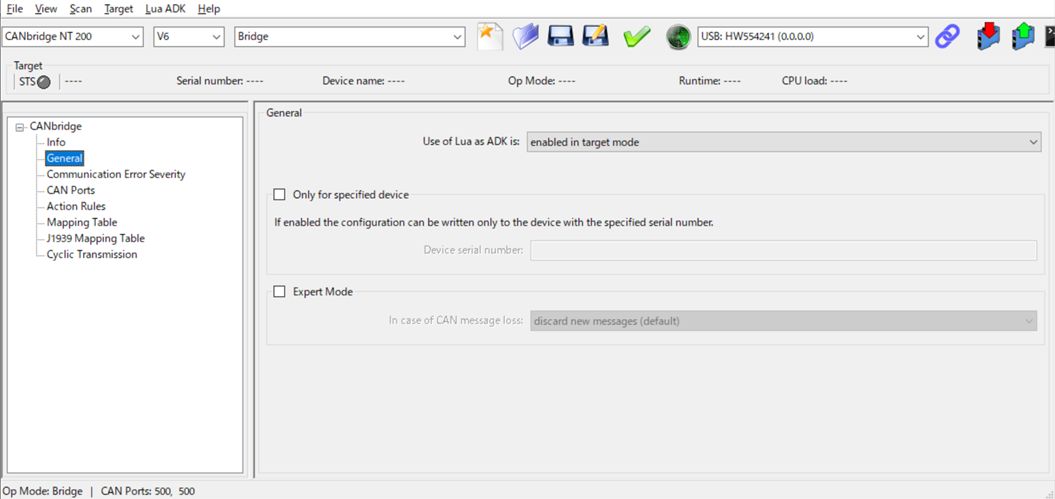The width and height of the screenshot is (1055, 499).
Task: Click the In case of CAN message loss label
Action: point(456,321)
